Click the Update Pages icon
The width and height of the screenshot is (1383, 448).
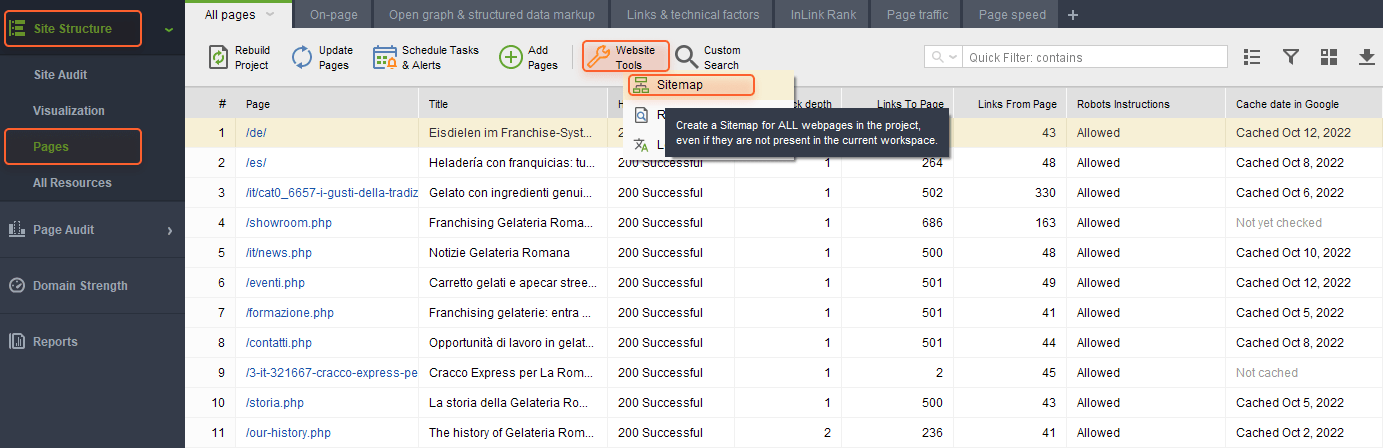[302, 57]
